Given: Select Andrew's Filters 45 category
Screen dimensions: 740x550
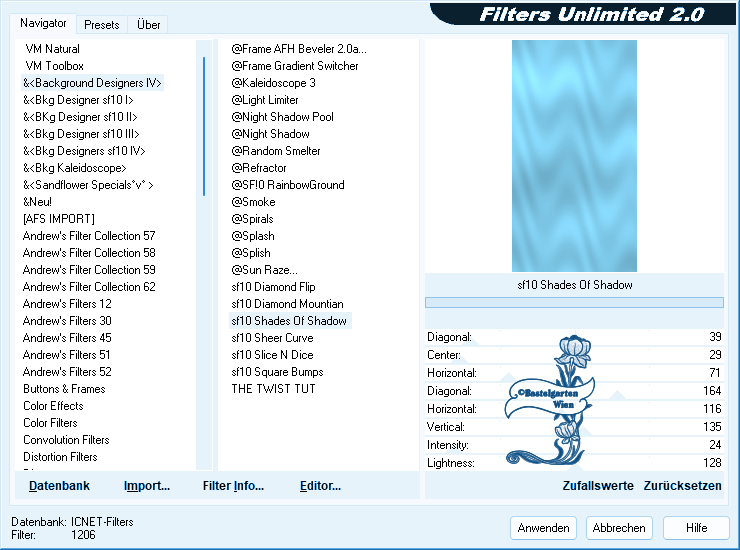Looking at the screenshot, I should 67,338.
